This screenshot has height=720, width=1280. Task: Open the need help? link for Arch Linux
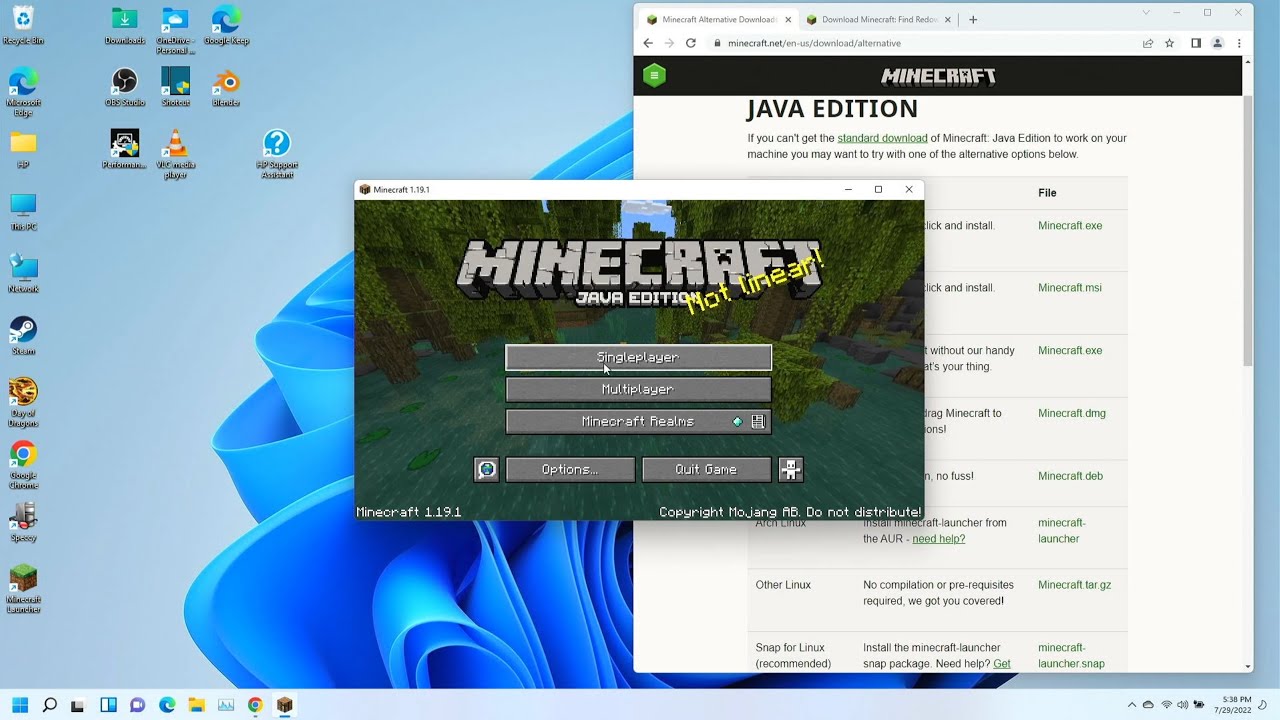(x=938, y=539)
